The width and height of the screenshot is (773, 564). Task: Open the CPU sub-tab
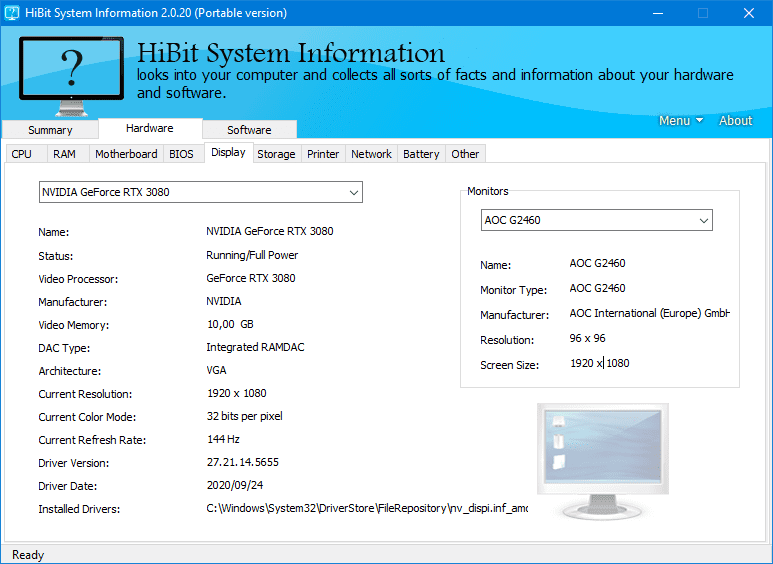(x=22, y=154)
